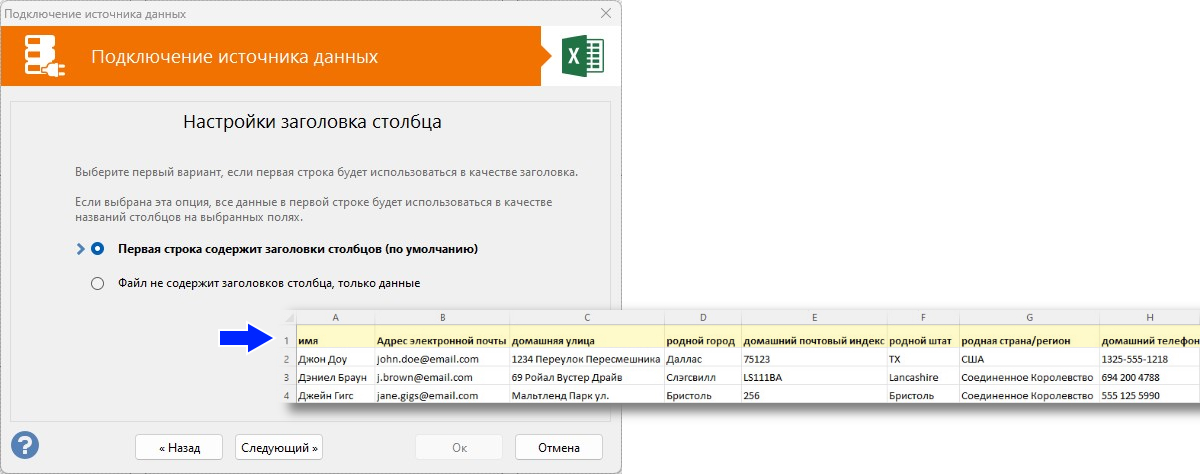The image size is (1200, 474).
Task: Click cell 'j.brown@email.com'
Action: [x=442, y=378]
